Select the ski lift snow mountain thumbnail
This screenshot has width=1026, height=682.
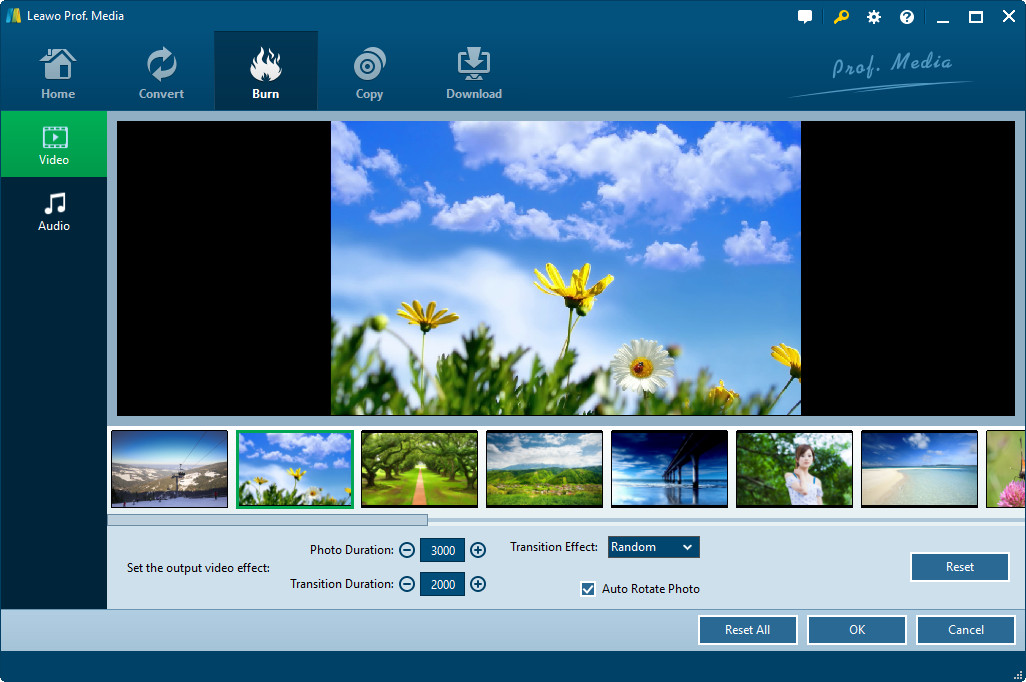point(169,469)
